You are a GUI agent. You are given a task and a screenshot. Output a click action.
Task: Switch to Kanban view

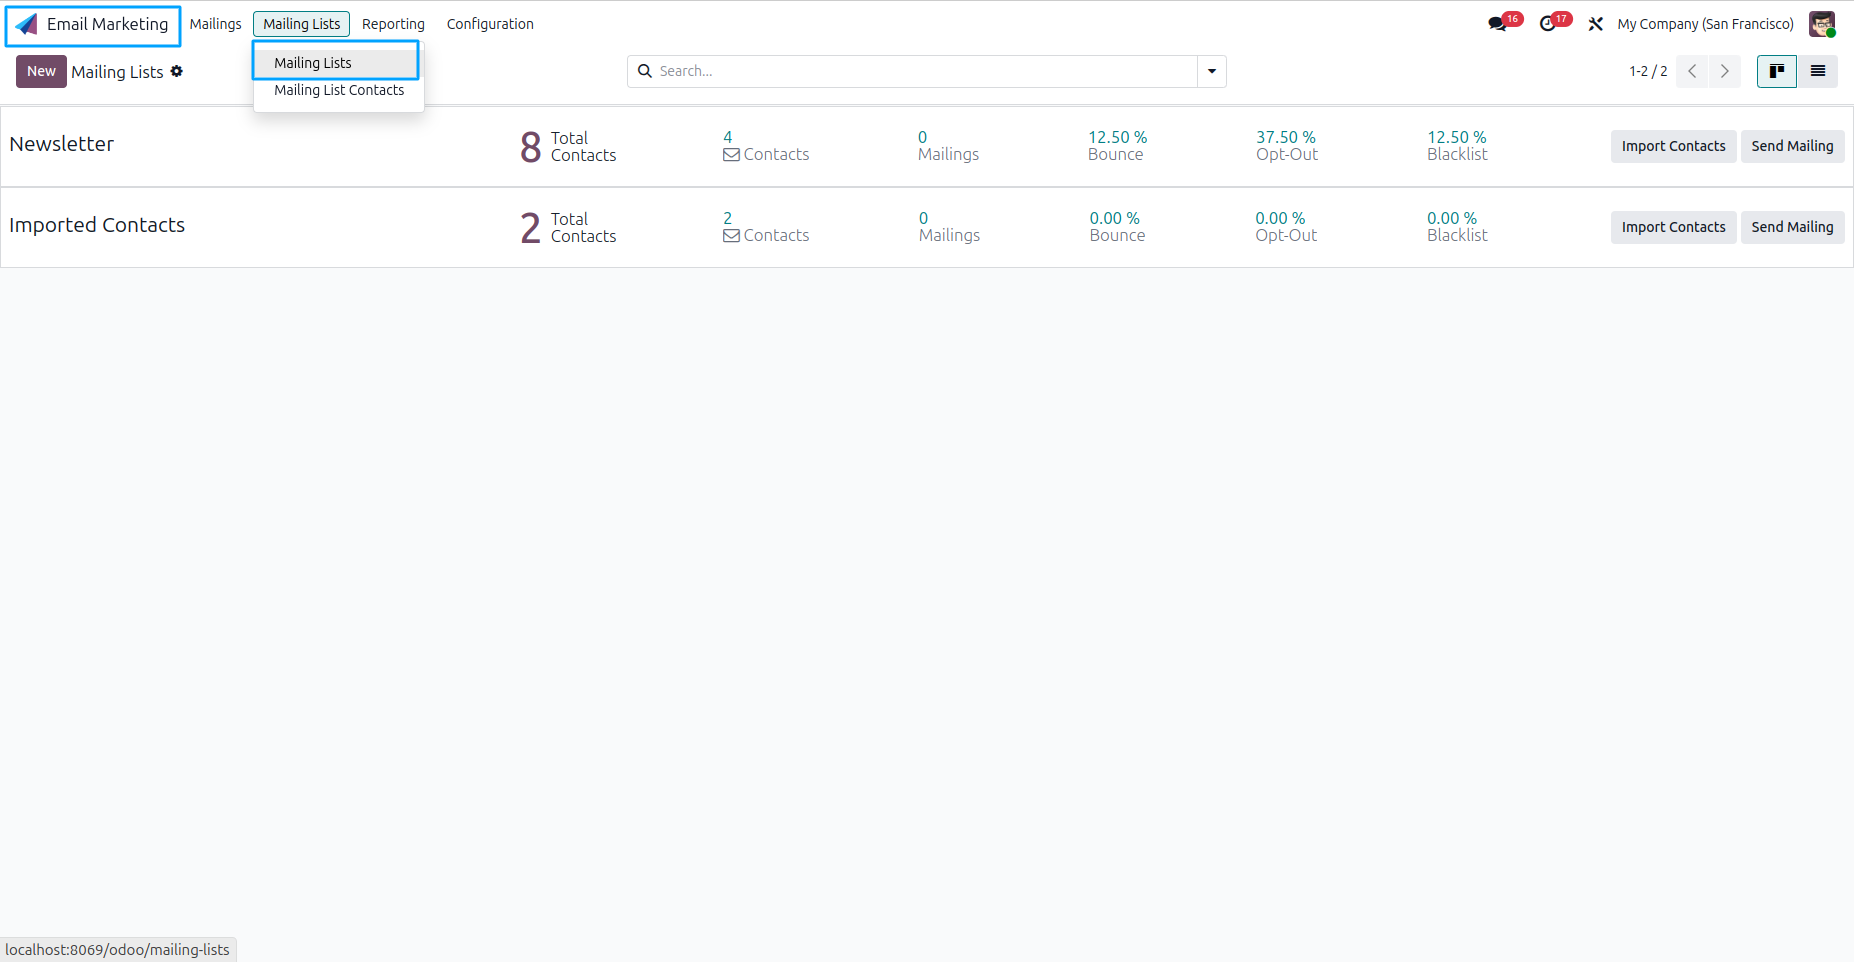tap(1777, 71)
